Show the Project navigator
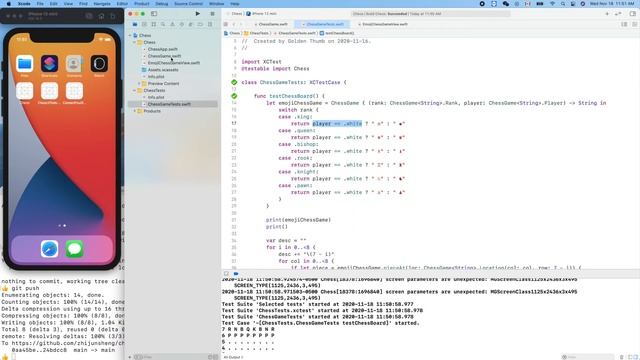640x360 pixels. (x=135, y=24)
